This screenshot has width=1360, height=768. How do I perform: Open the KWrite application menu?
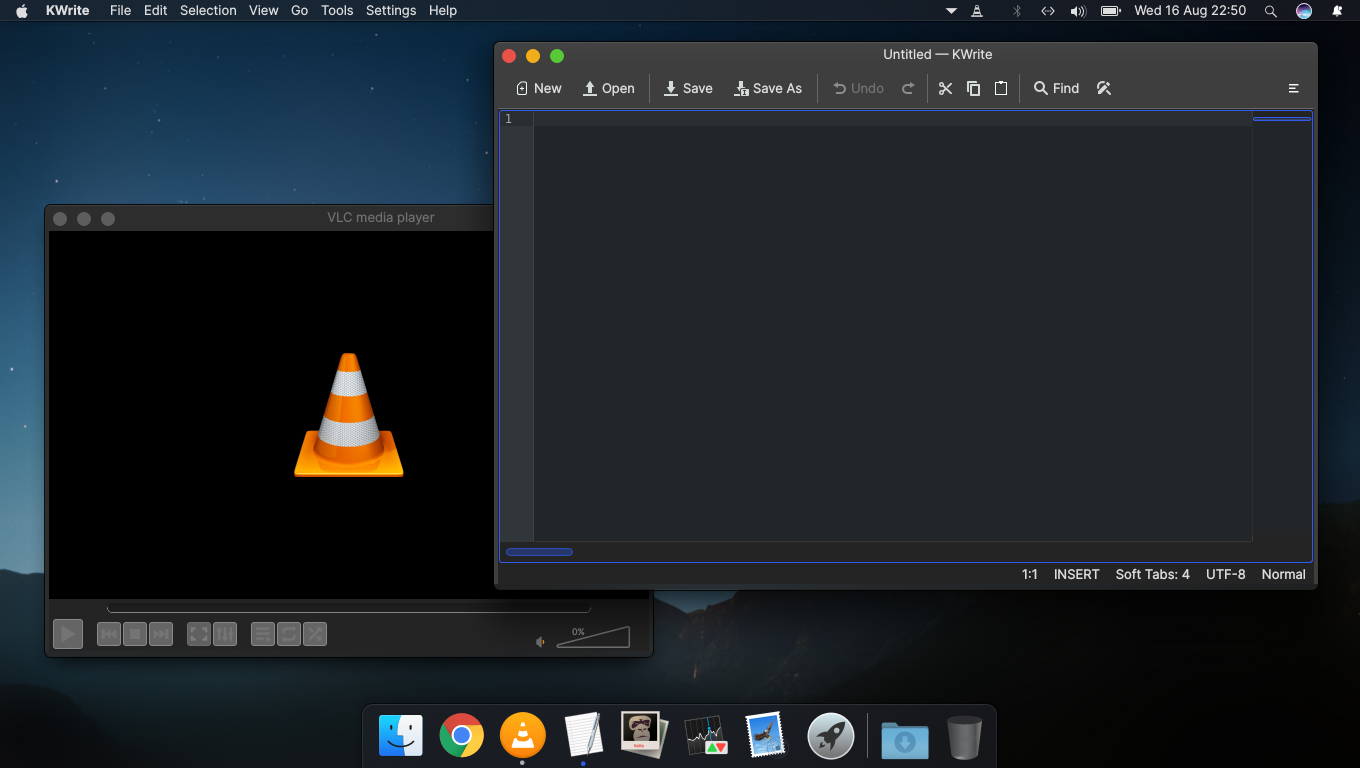(67, 10)
